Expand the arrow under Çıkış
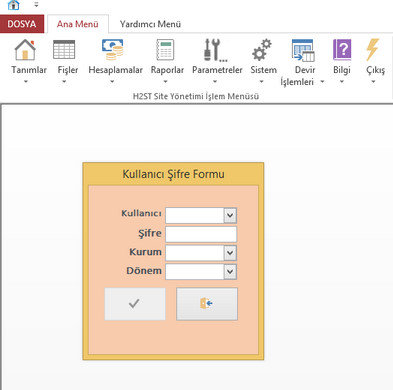This screenshot has width=393, height=390. pyautogui.click(x=373, y=81)
